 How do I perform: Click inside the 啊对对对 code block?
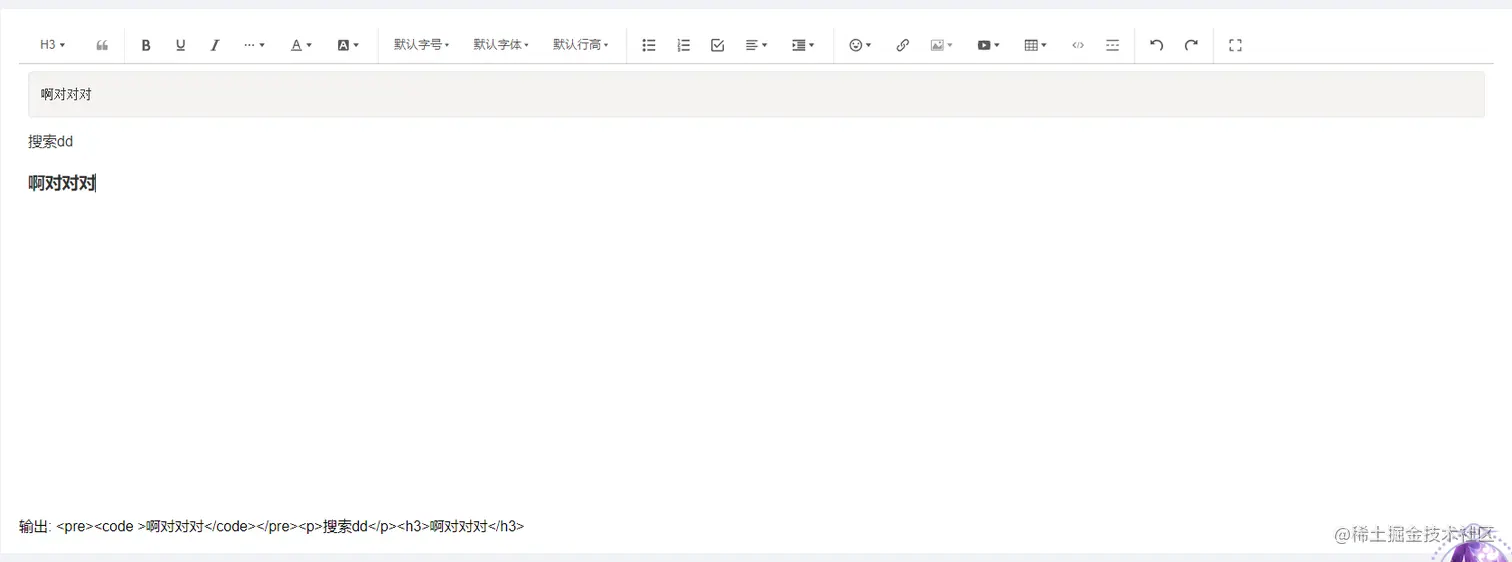[x=756, y=94]
